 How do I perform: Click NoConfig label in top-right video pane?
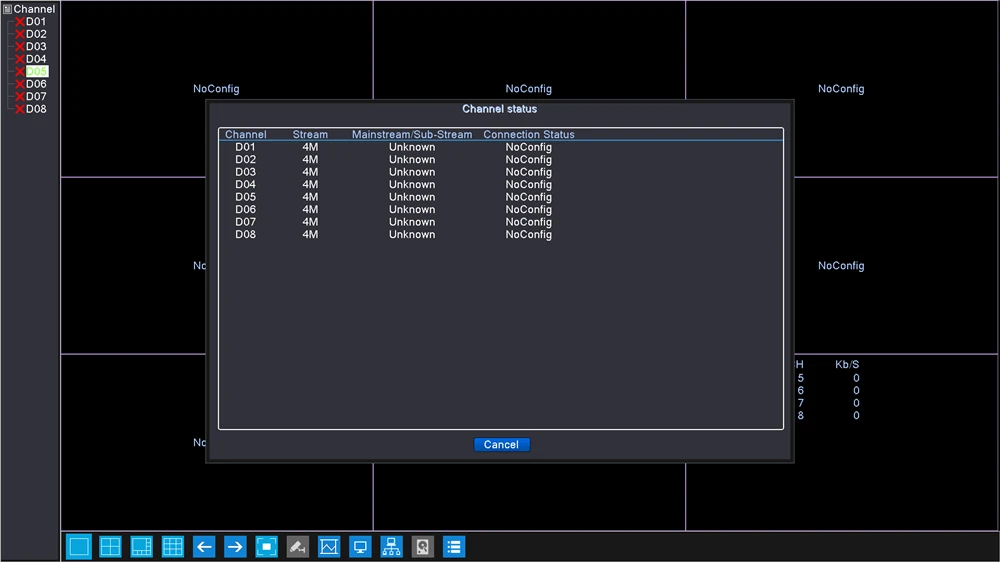[841, 89]
